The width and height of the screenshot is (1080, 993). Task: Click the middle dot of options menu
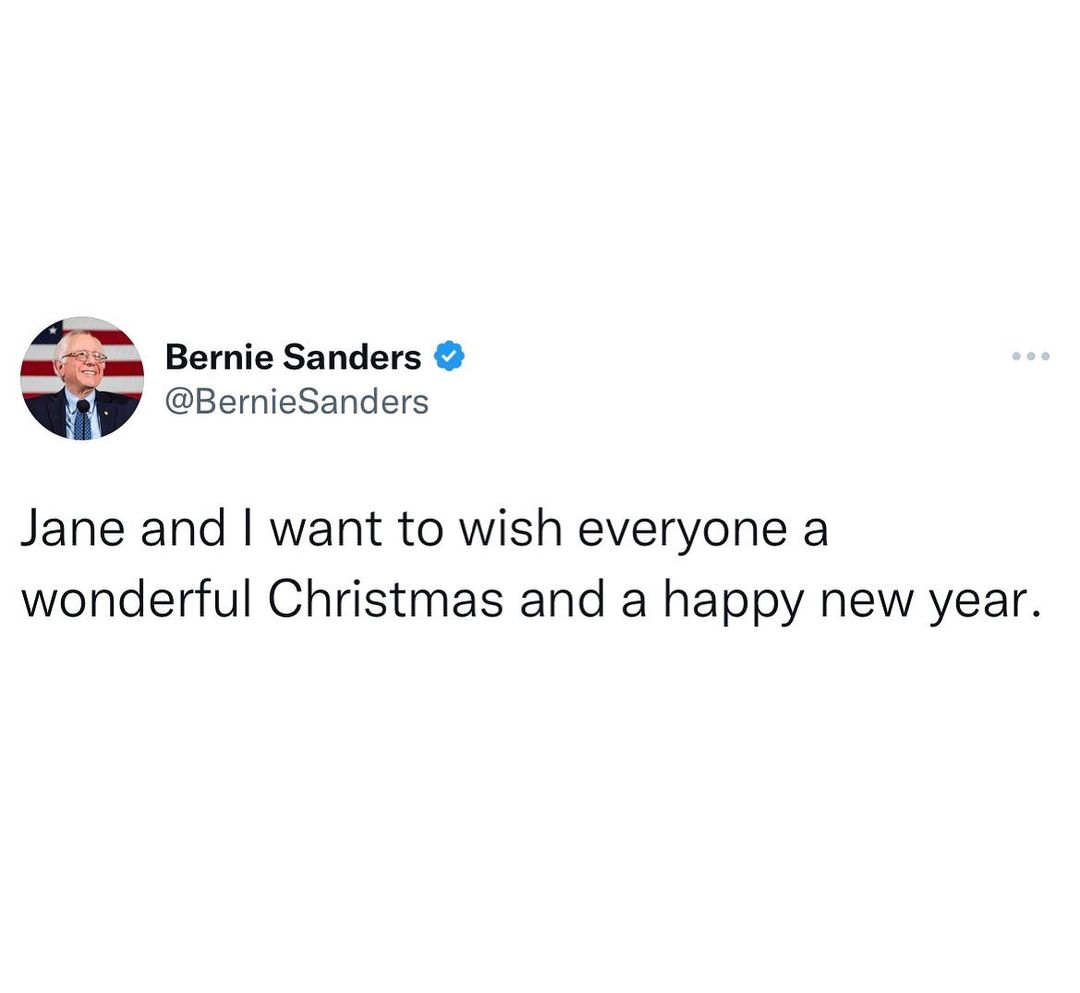1031,356
